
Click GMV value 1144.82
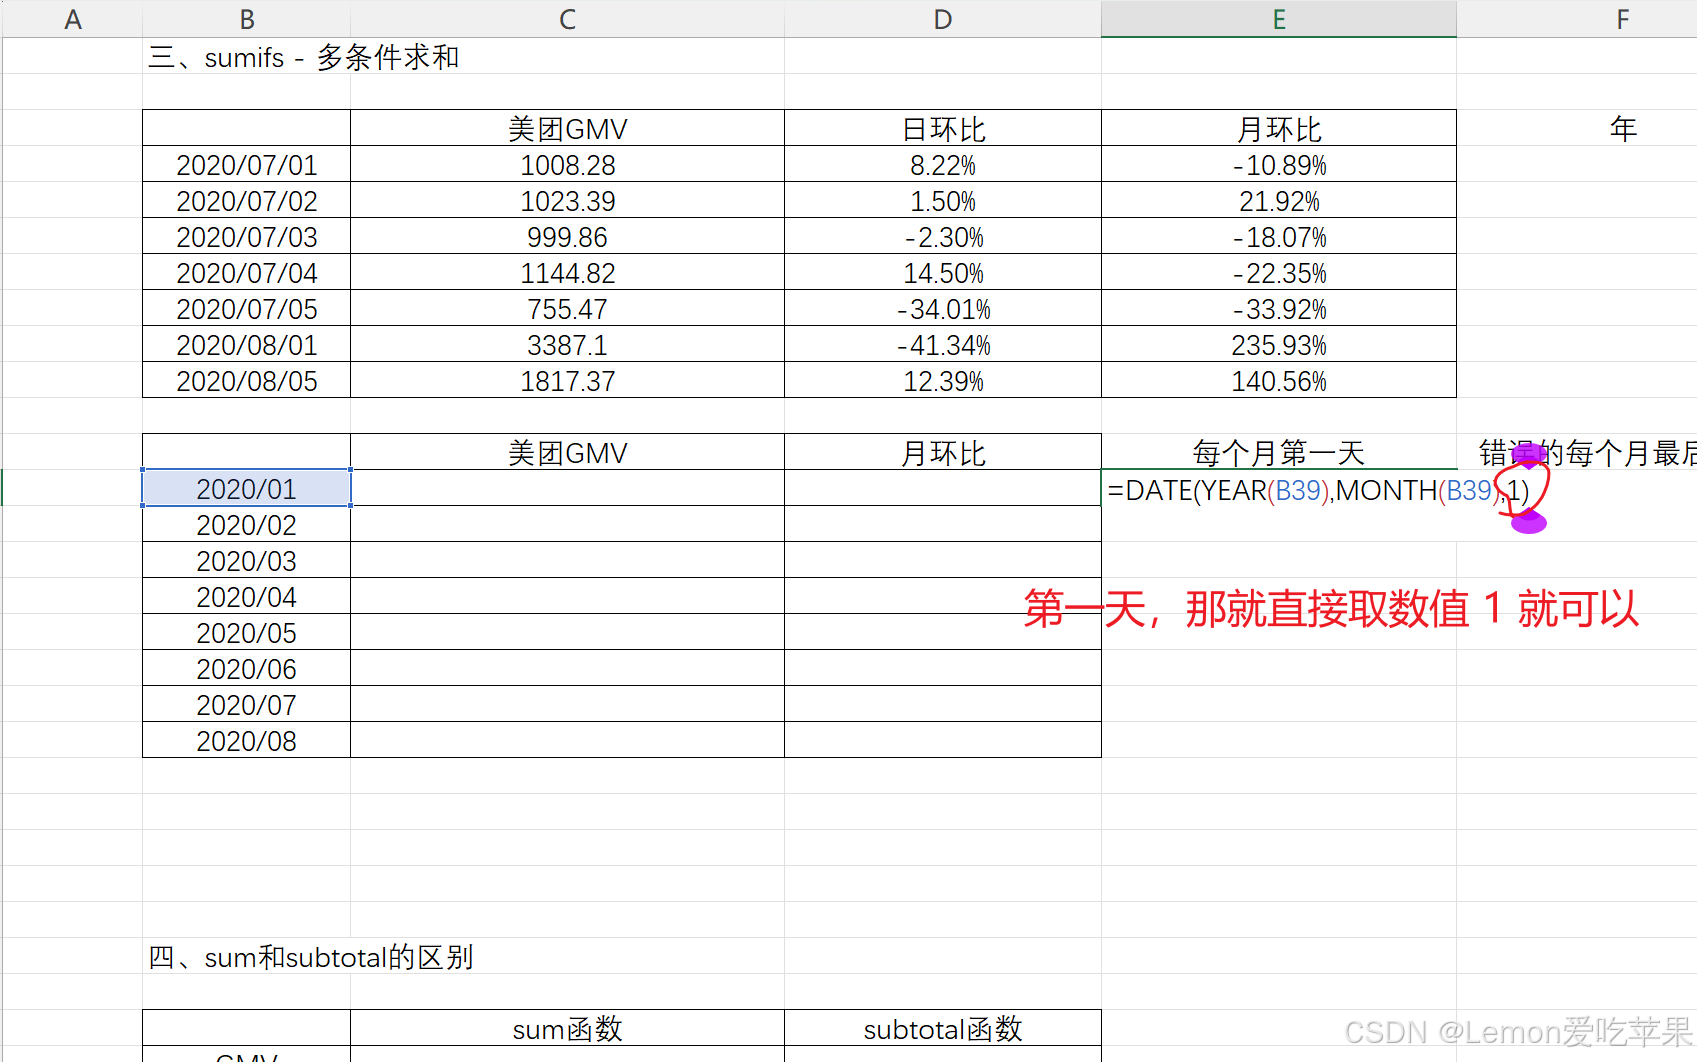[567, 272]
